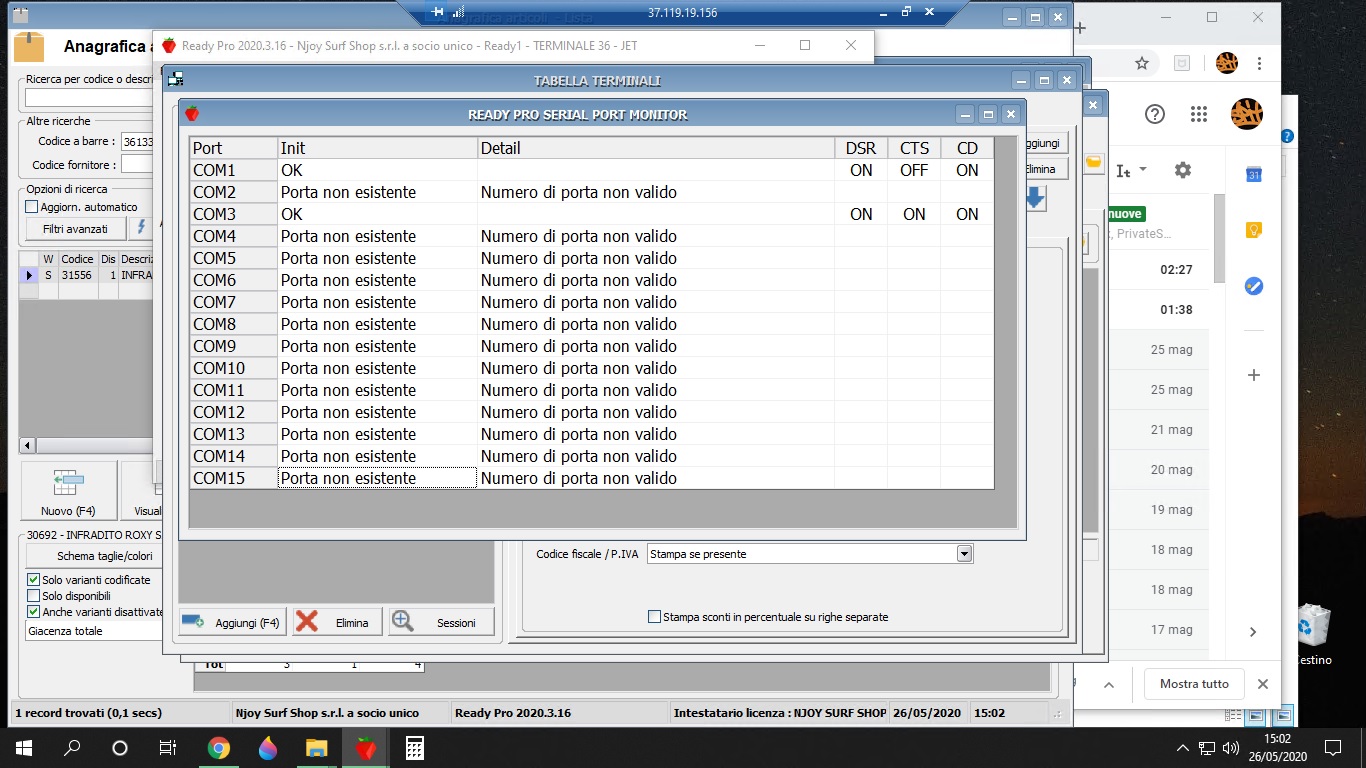Select the COM15 Init cell
Image resolution: width=1366 pixels, height=768 pixels.
coord(378,478)
